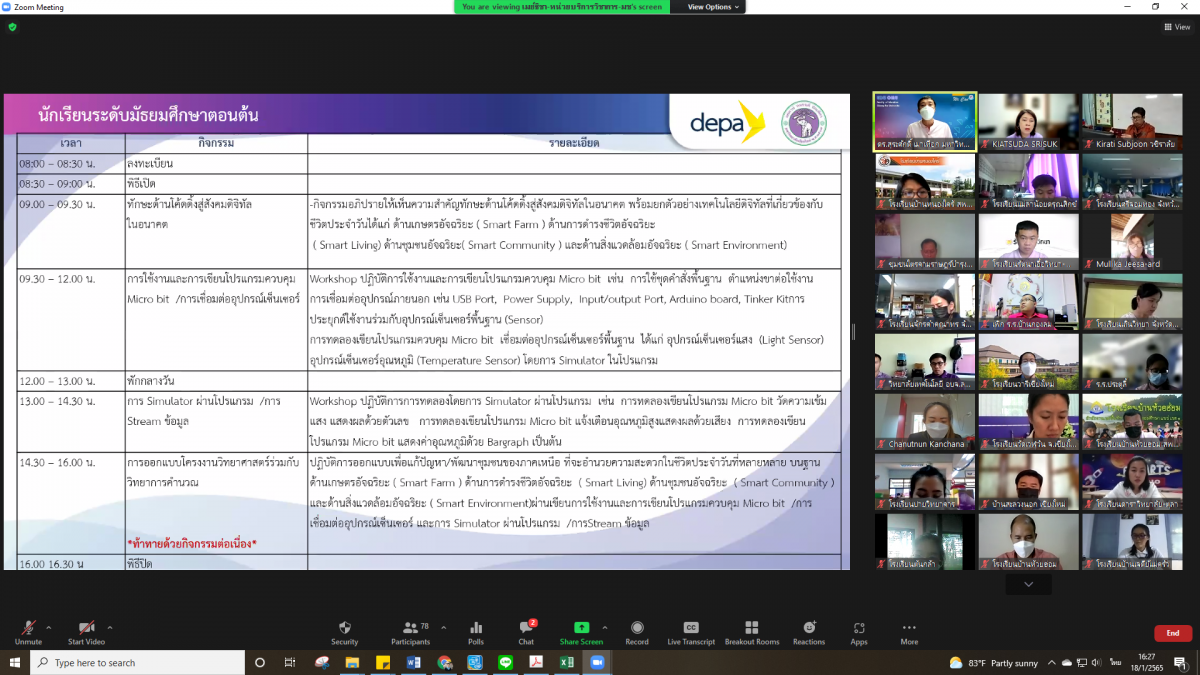
Task: Open Microsoft Word from taskbar
Action: click(414, 662)
